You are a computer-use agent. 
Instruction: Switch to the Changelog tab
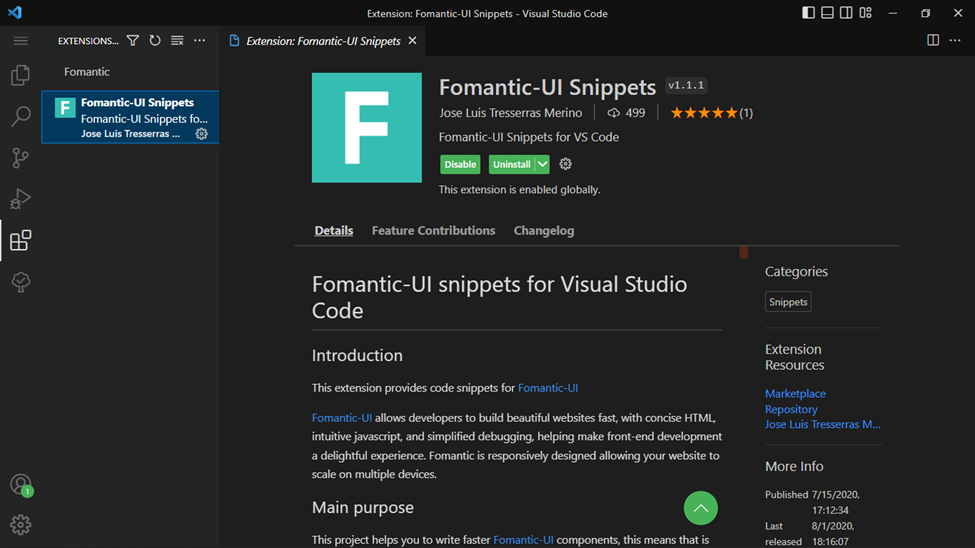pos(544,230)
